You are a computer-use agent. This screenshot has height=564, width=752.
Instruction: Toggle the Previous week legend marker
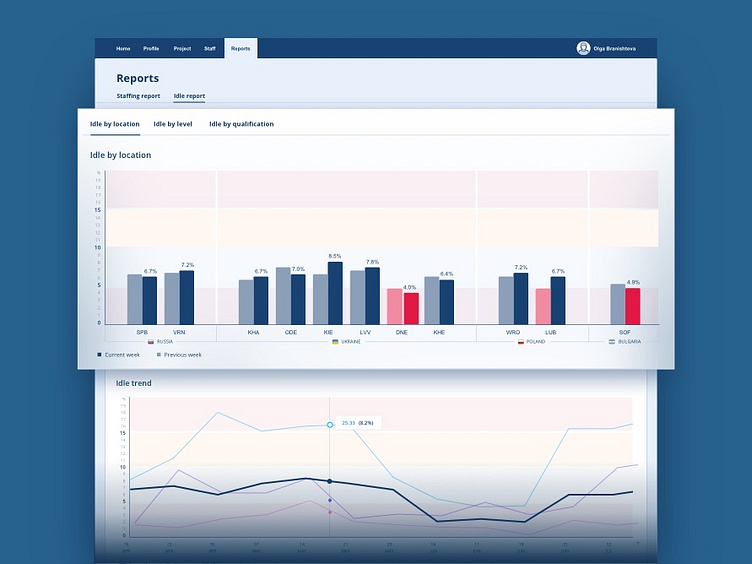tap(158, 354)
